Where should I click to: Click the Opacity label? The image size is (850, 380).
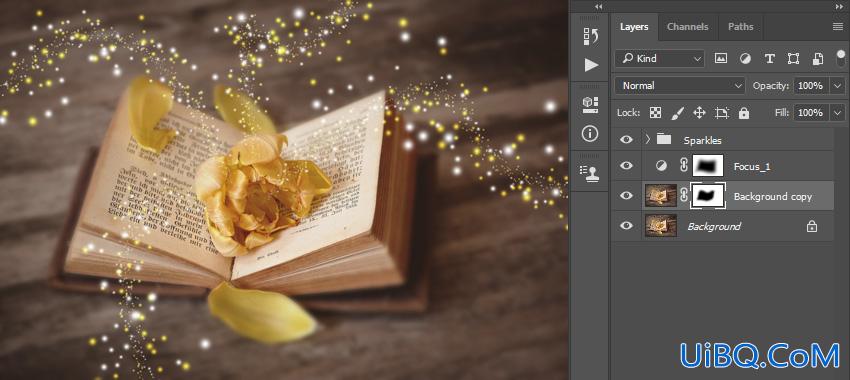pos(771,86)
